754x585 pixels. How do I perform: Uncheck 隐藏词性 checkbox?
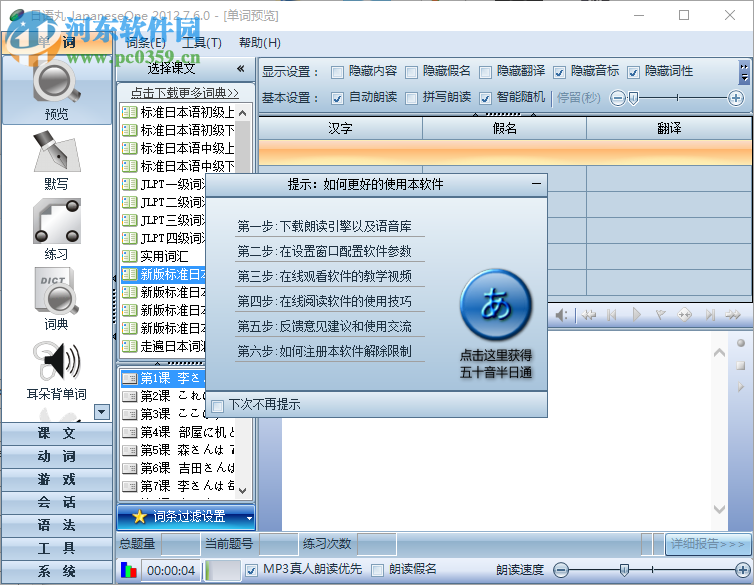(x=633, y=73)
